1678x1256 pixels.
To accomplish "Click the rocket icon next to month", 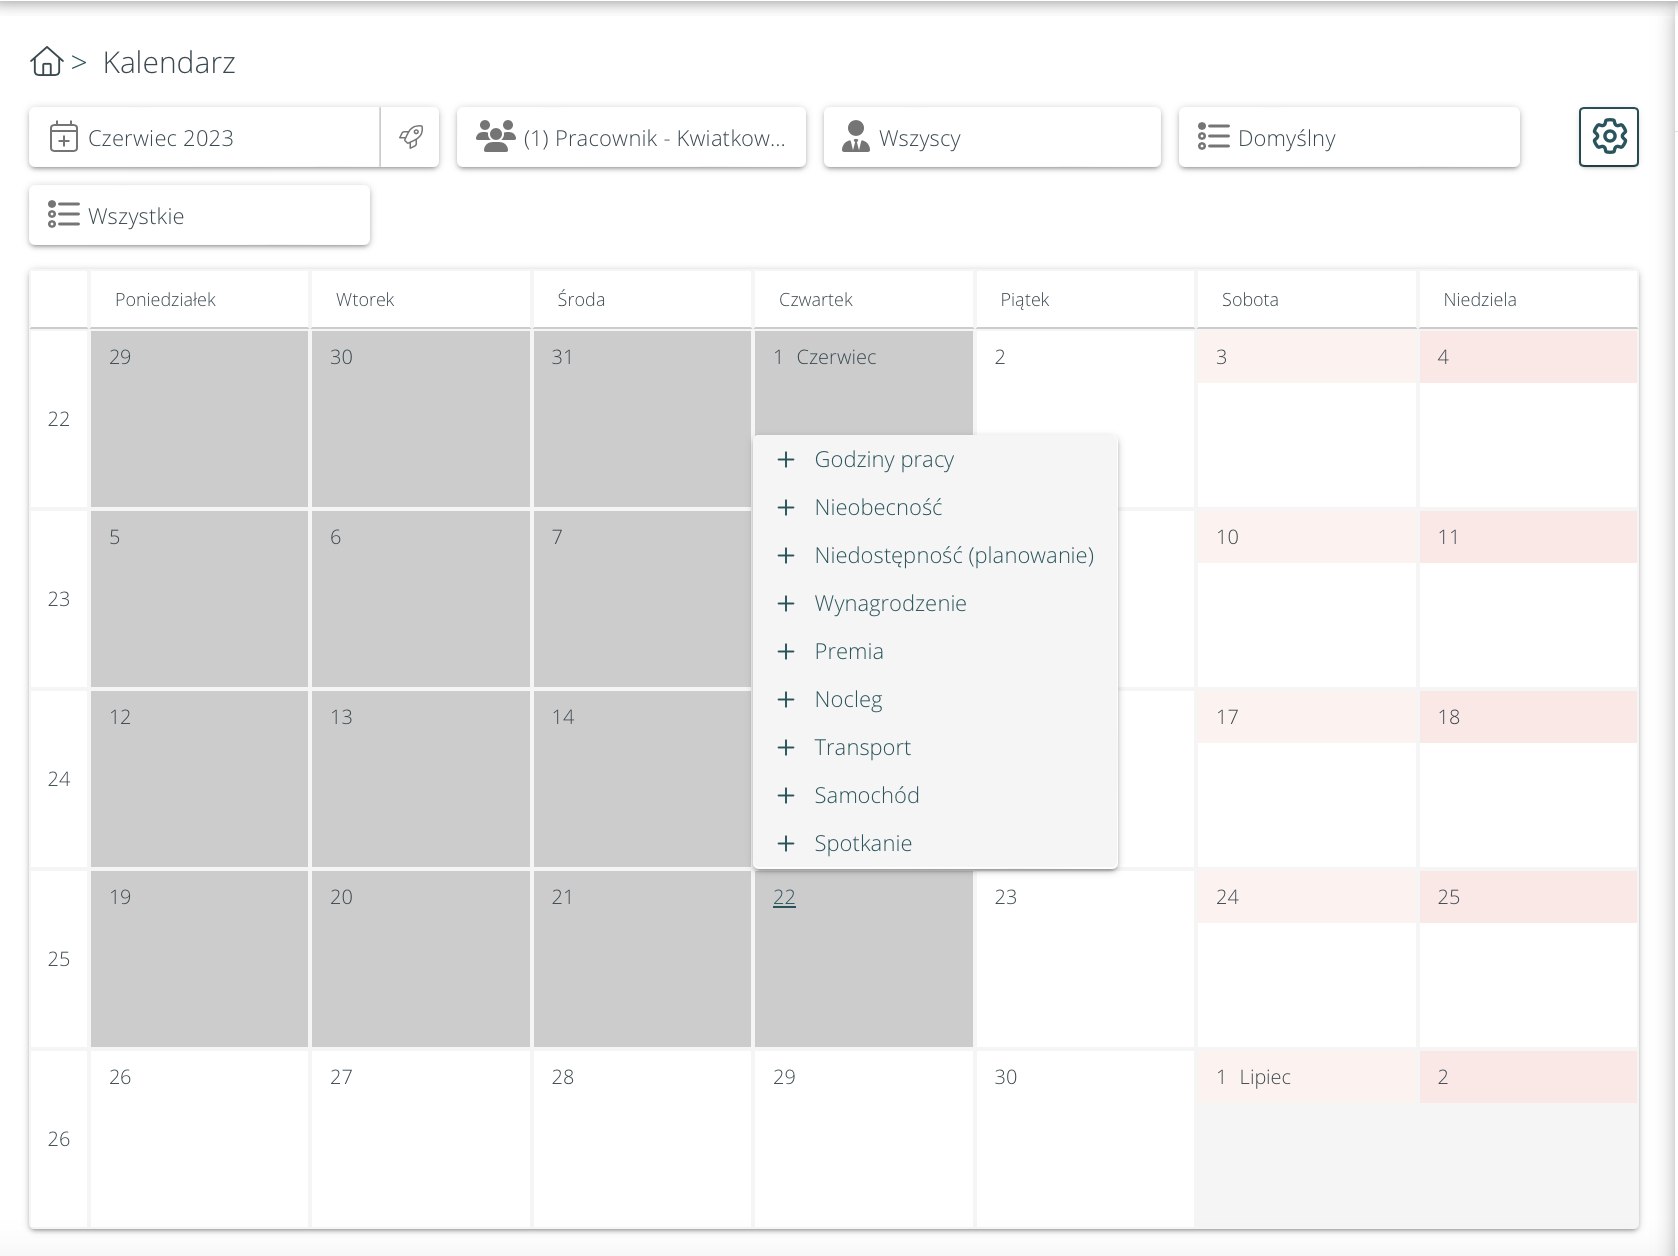I will pos(411,137).
